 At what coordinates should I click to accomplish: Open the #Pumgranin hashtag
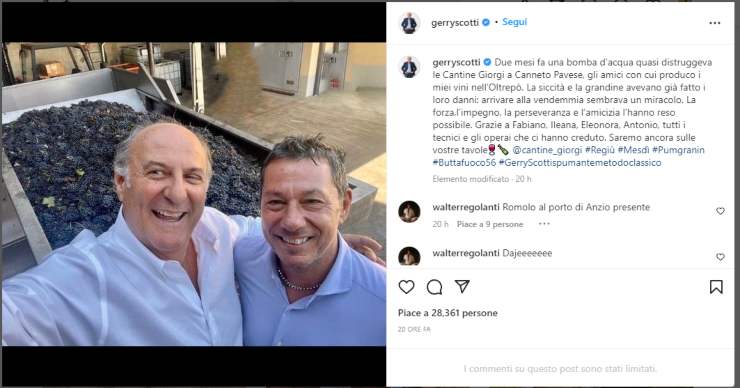(678, 150)
